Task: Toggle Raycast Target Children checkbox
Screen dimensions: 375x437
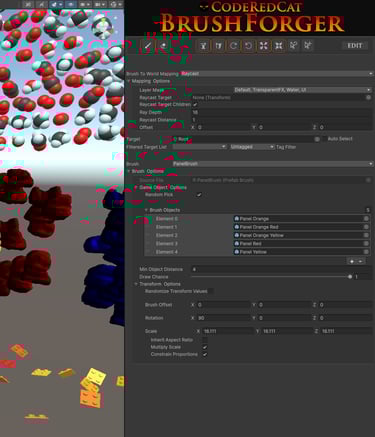Action: [195, 105]
